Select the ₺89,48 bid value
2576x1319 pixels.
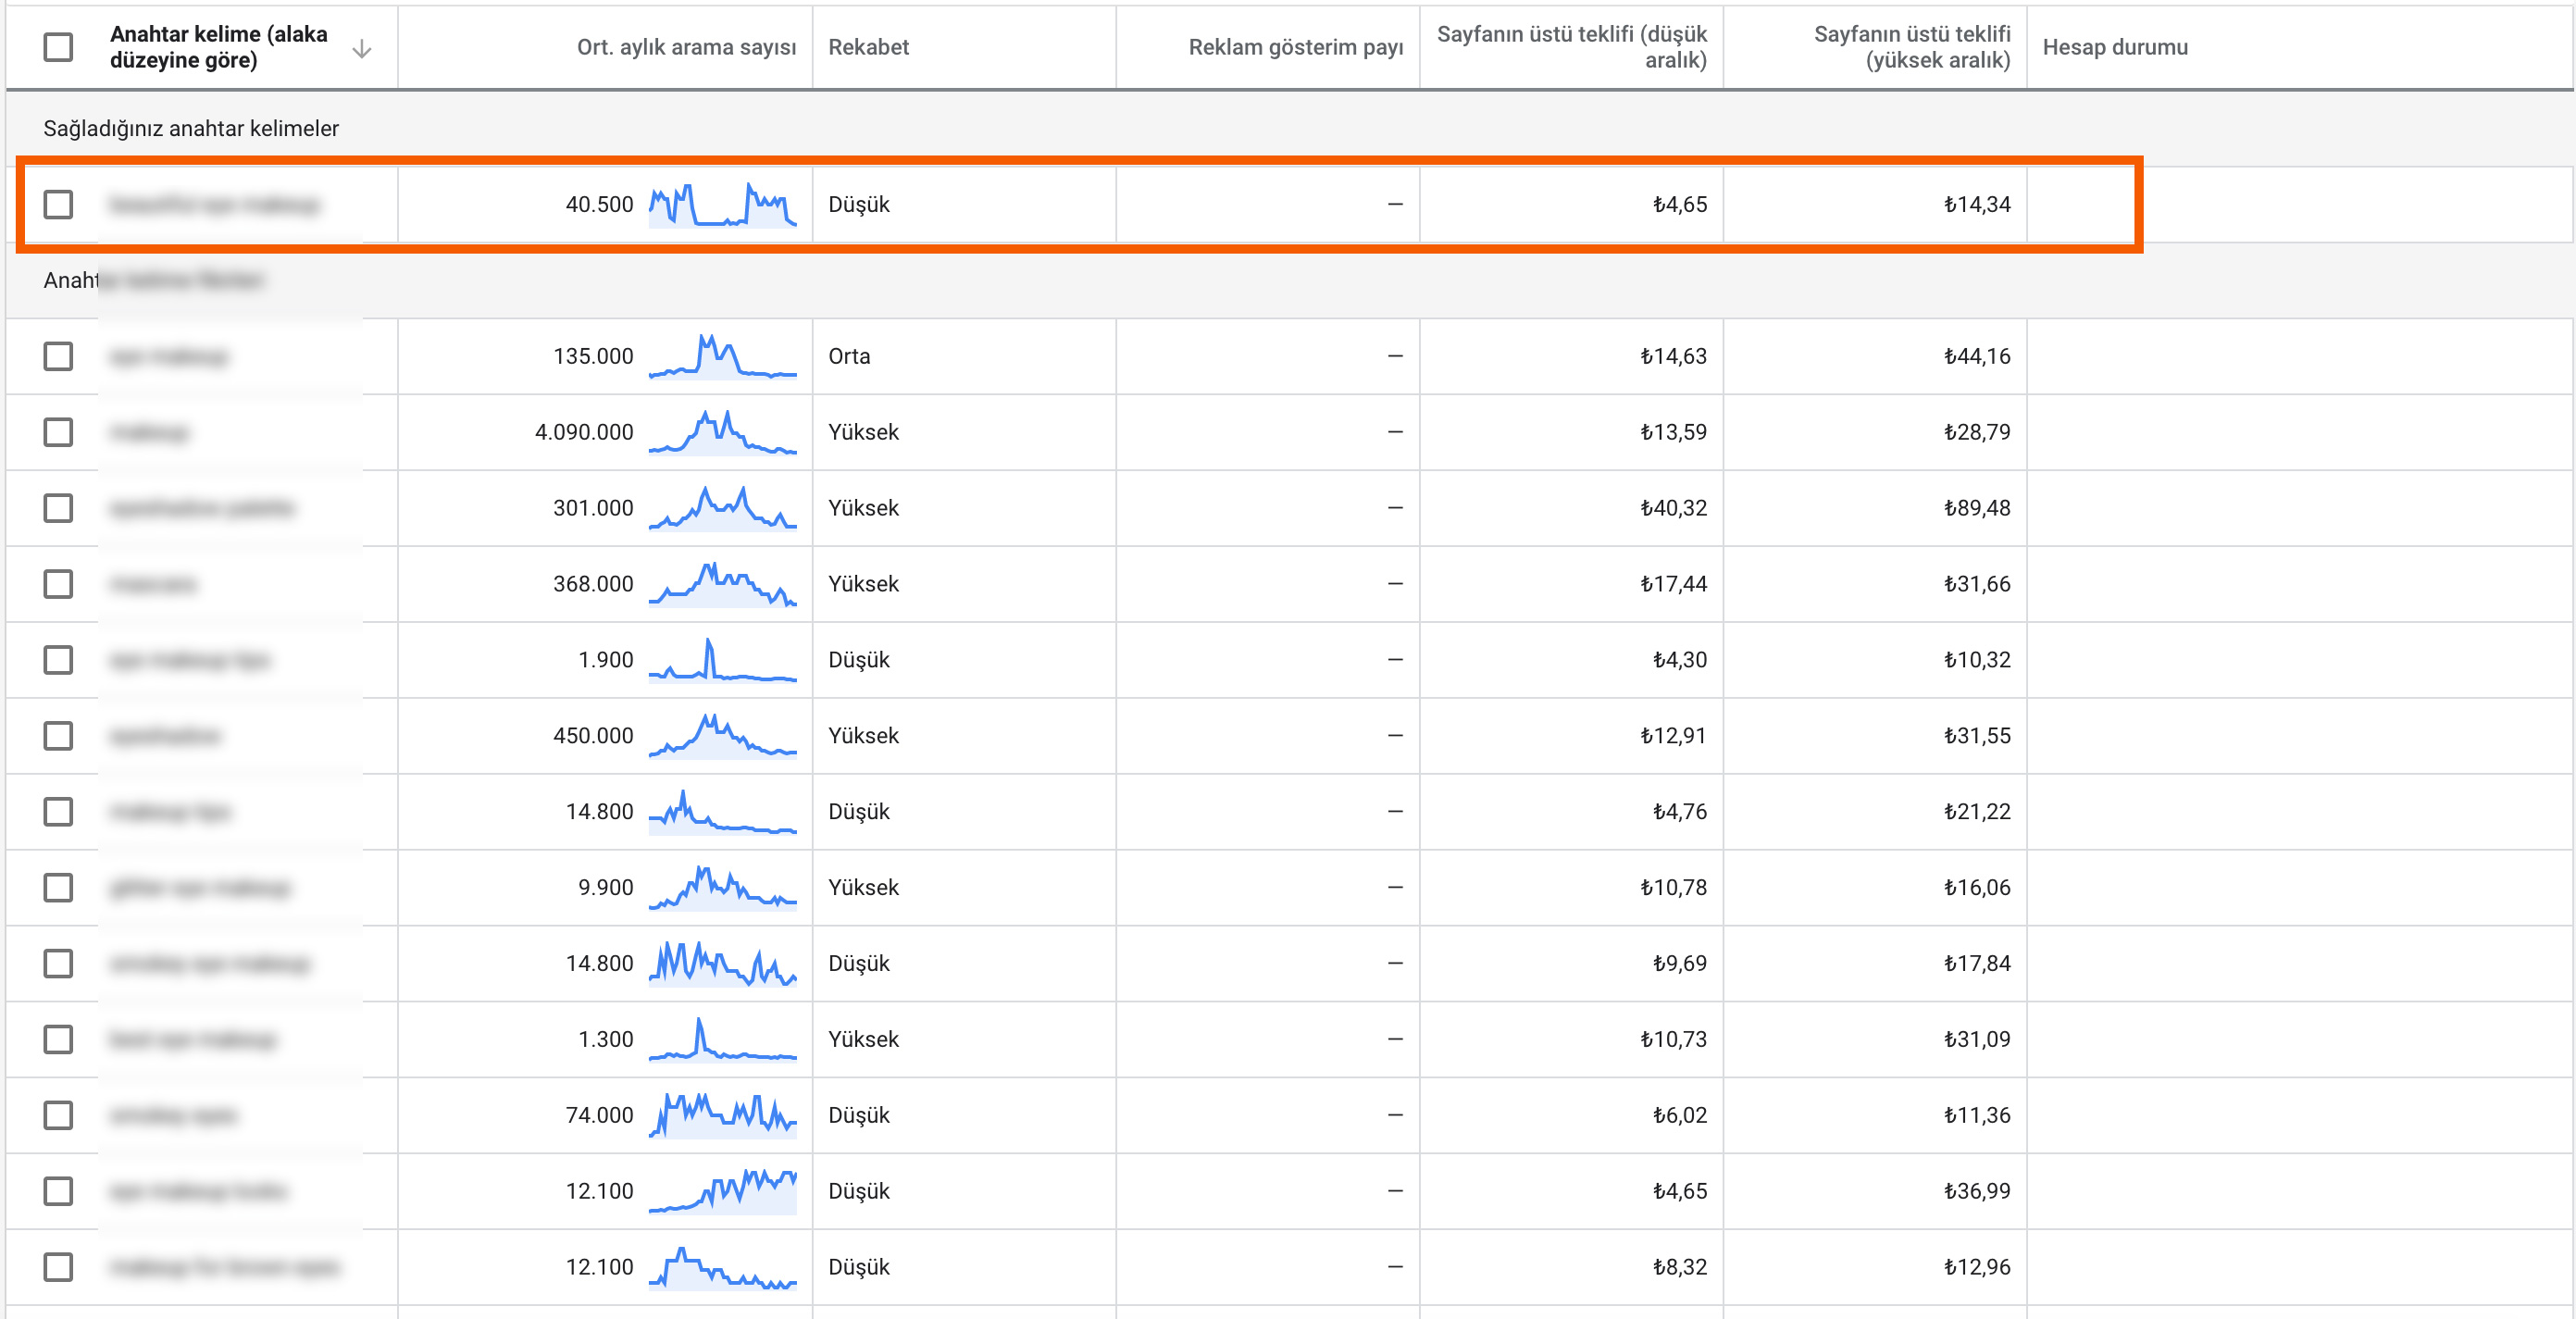1977,508
